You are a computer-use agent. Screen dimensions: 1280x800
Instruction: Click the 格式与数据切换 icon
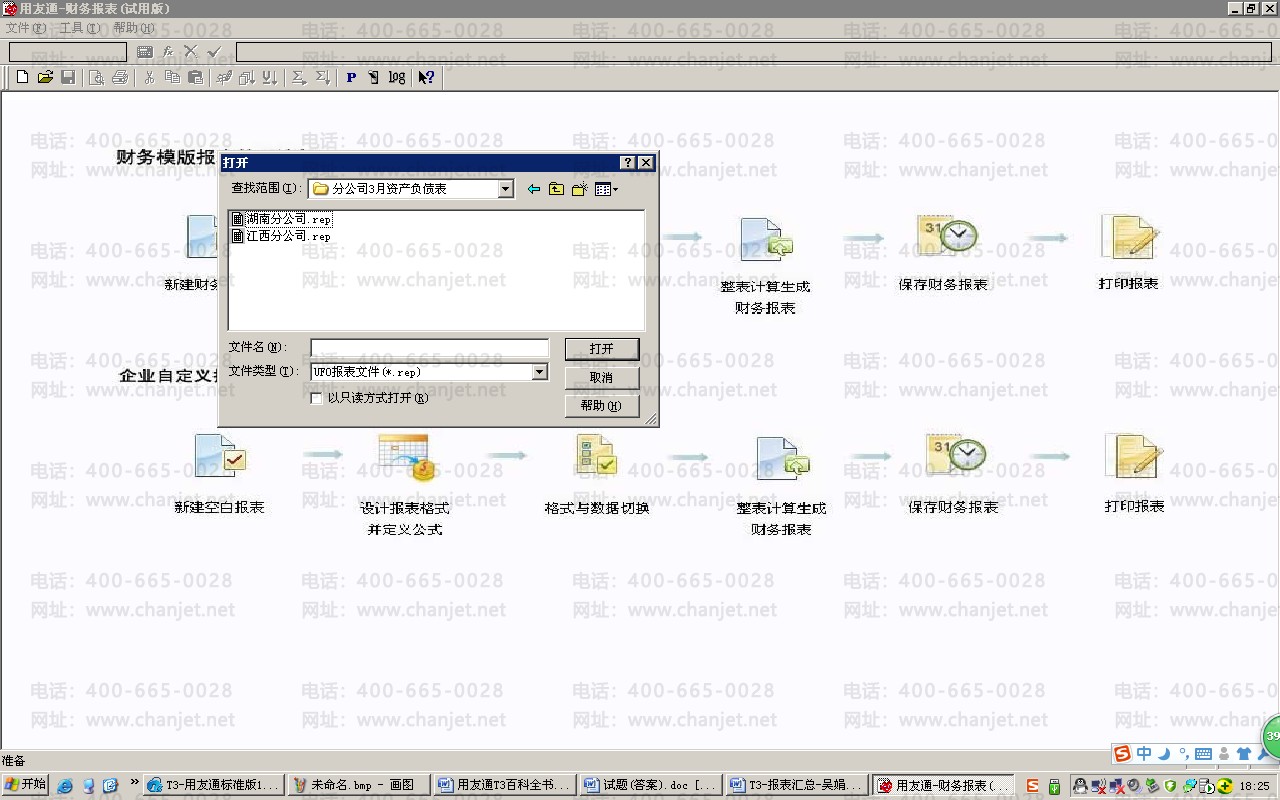[x=597, y=455]
